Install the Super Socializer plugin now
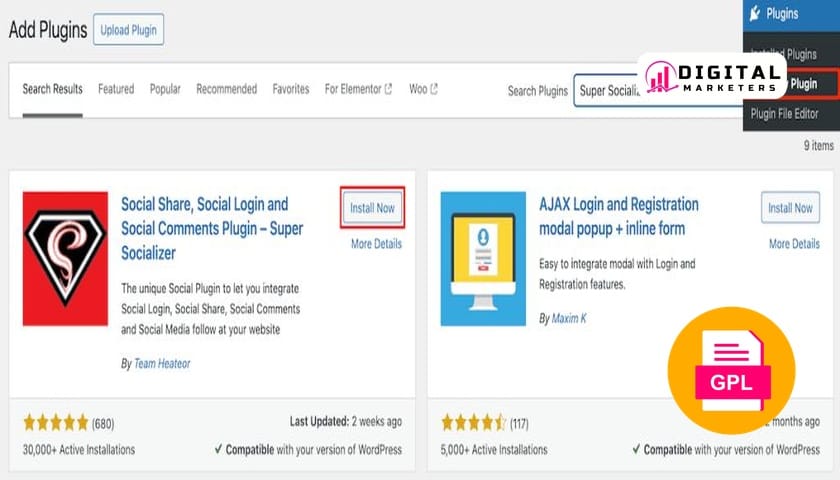 tap(372, 208)
